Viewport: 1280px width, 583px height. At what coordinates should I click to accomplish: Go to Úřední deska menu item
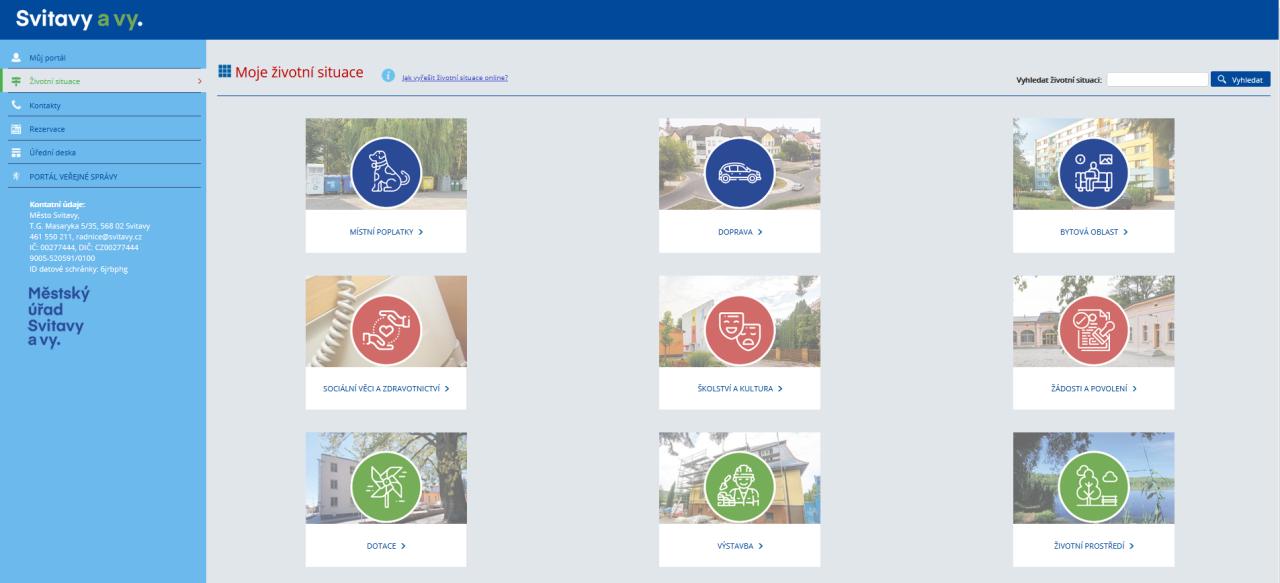click(x=52, y=153)
